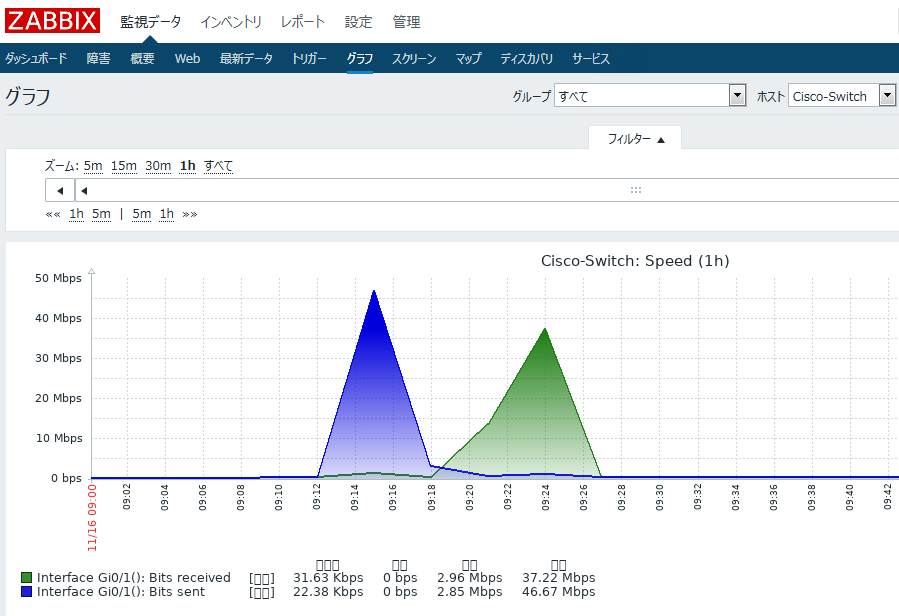899x616 pixels.
Task: Open the host dropdown arrow button
Action: tap(885, 94)
